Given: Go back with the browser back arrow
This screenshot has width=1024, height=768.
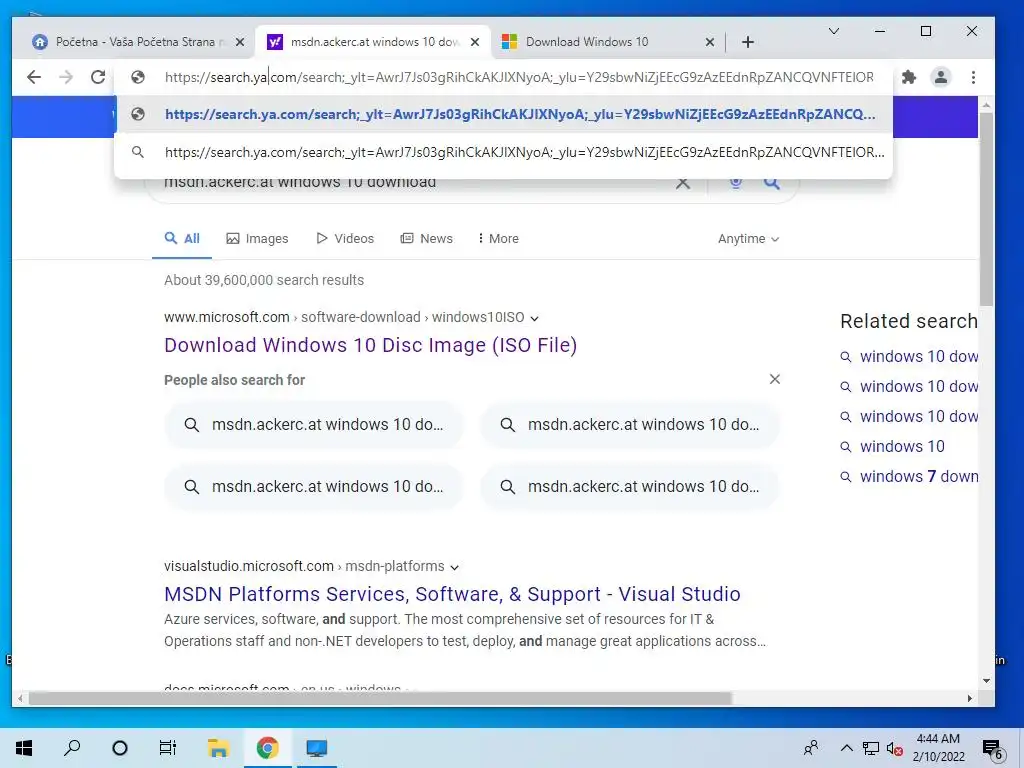Looking at the screenshot, I should tap(34, 77).
